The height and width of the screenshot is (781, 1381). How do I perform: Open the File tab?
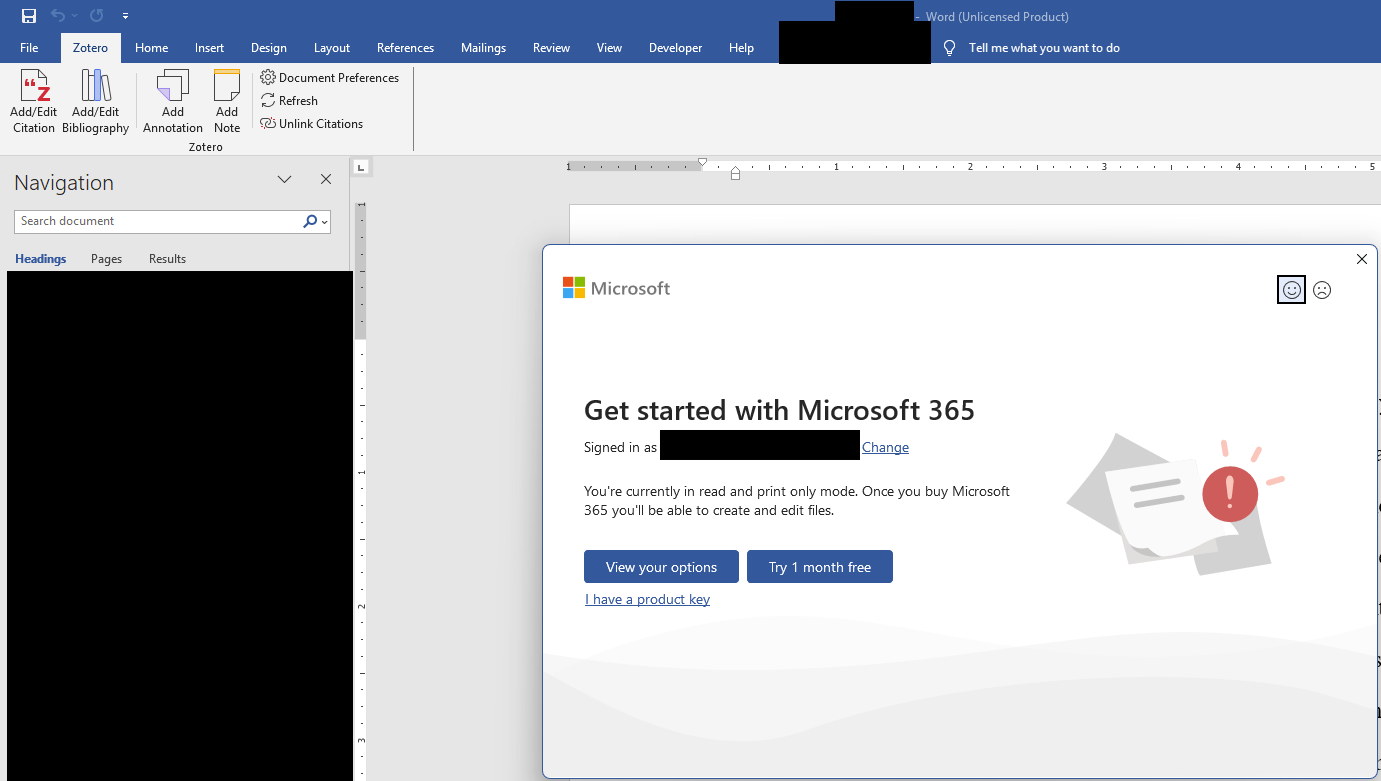[29, 47]
